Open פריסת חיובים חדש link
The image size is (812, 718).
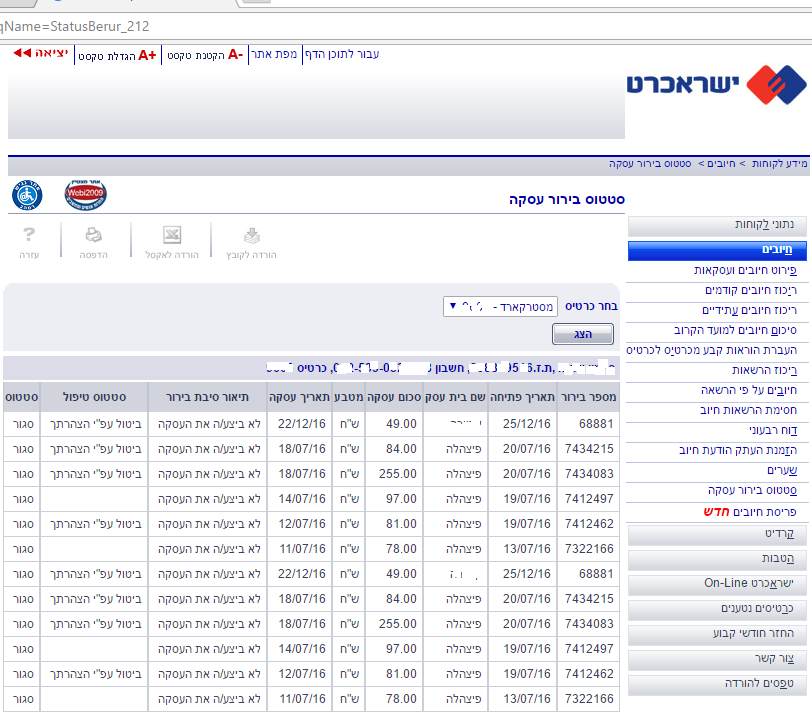750,512
